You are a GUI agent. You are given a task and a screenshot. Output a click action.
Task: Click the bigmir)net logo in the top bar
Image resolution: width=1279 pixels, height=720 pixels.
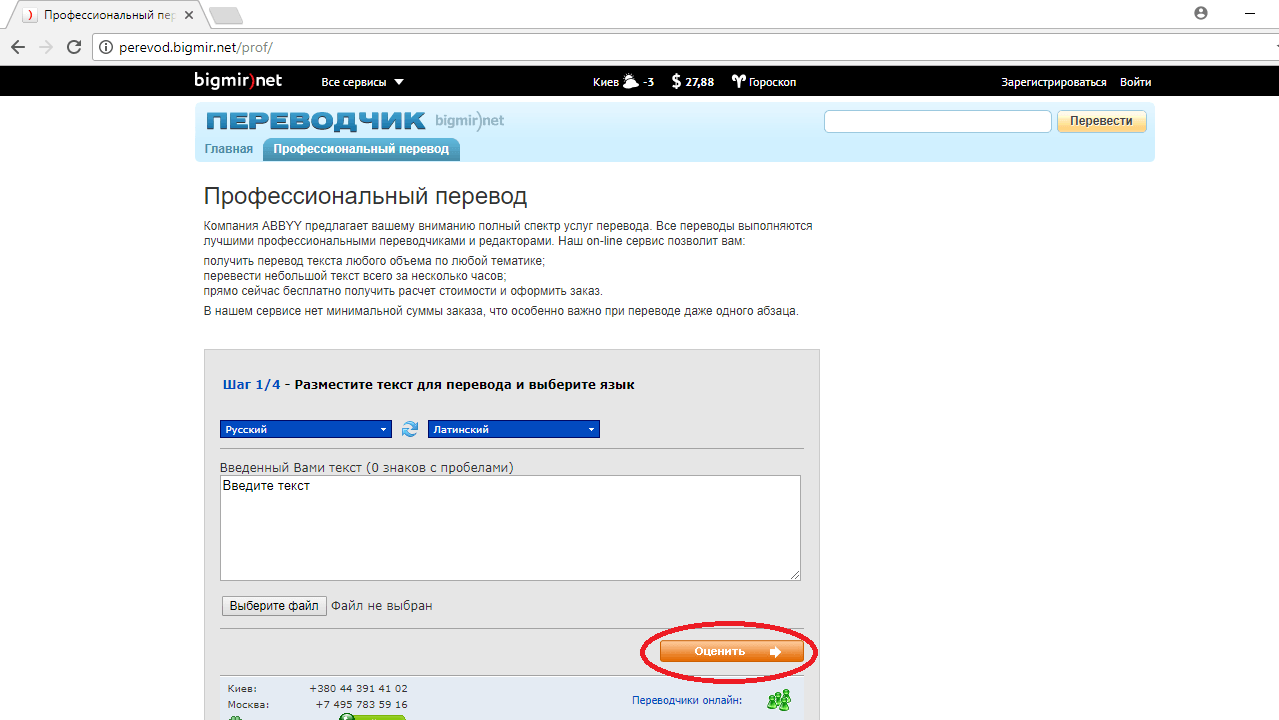[x=238, y=81]
